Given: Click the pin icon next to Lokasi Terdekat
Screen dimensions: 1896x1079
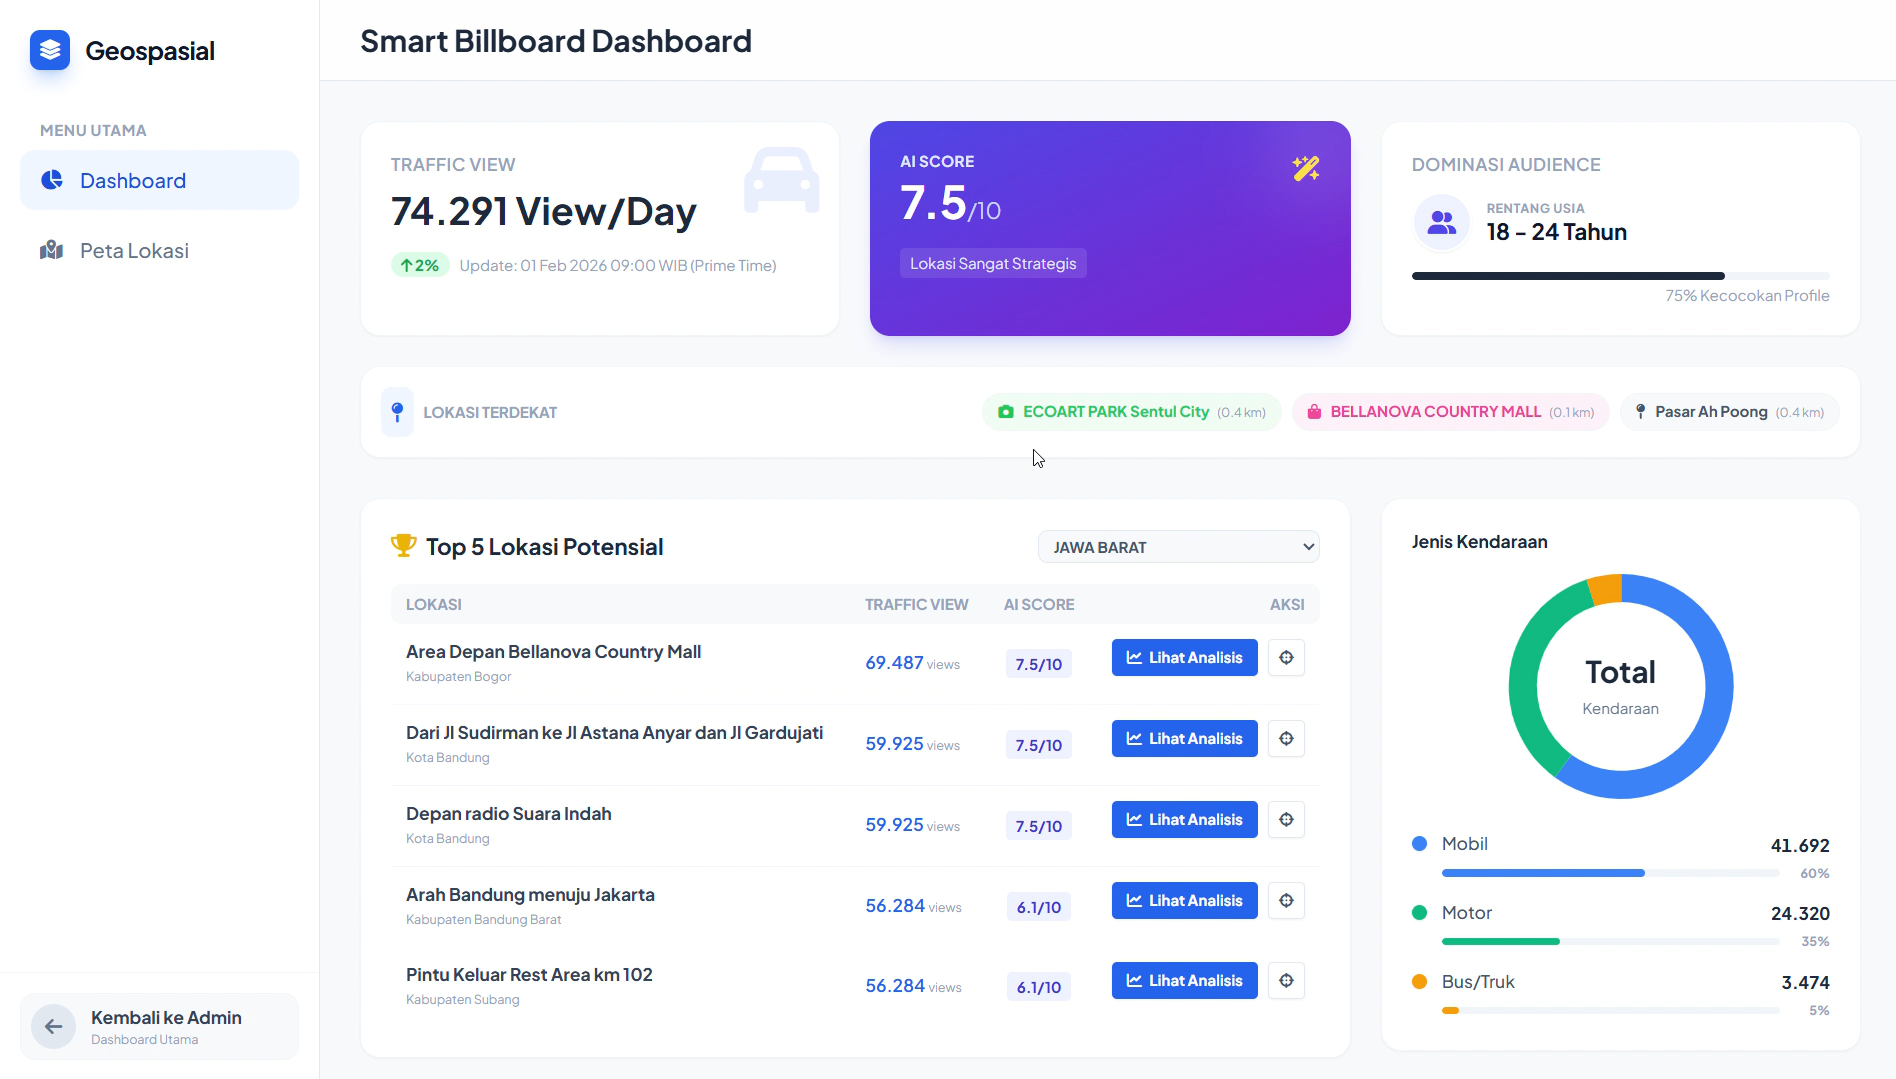Looking at the screenshot, I should coord(397,412).
